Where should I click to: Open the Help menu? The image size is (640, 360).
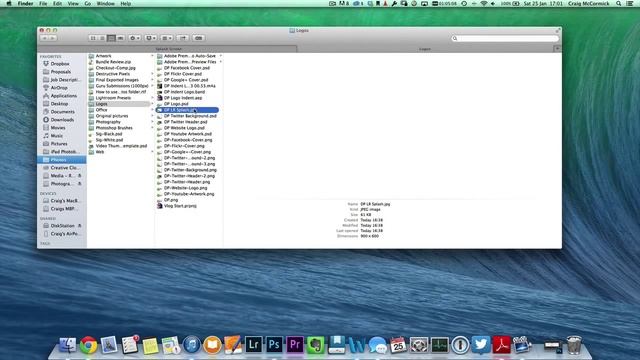tap(126, 4)
